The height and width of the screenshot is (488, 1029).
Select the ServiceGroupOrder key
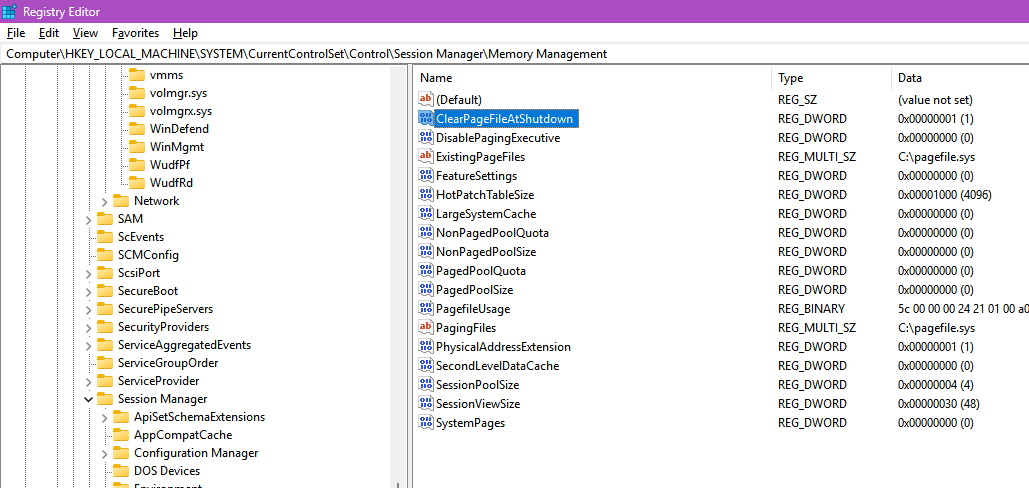[168, 363]
